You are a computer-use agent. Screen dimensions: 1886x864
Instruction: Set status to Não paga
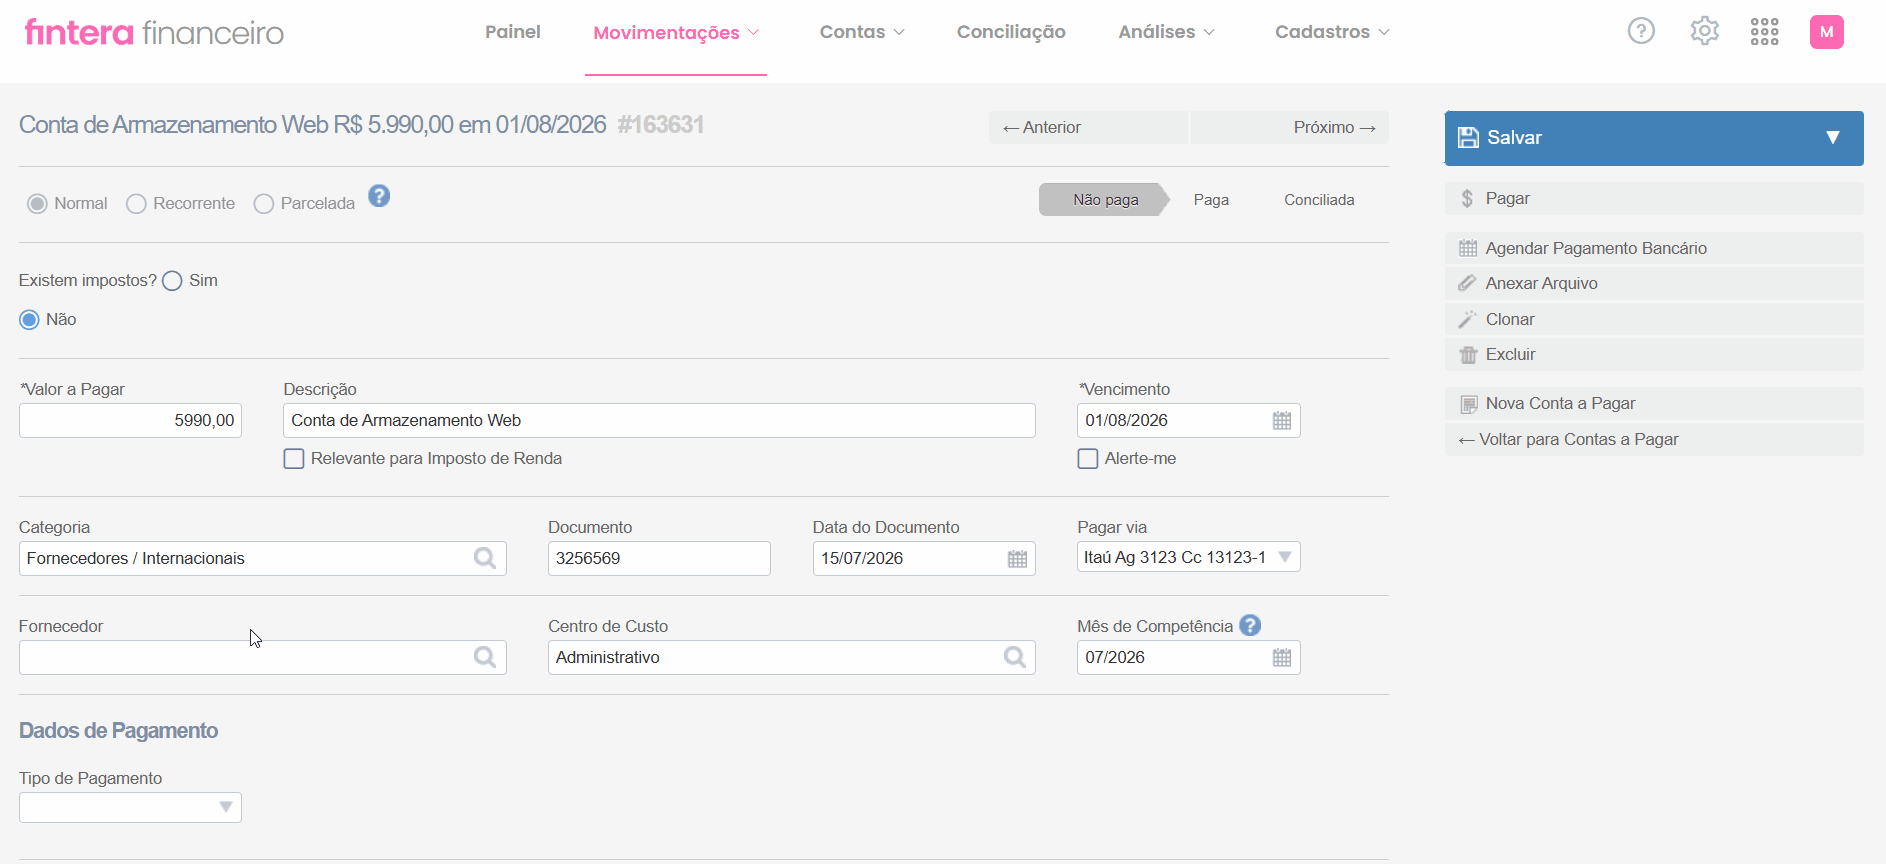tap(1105, 200)
